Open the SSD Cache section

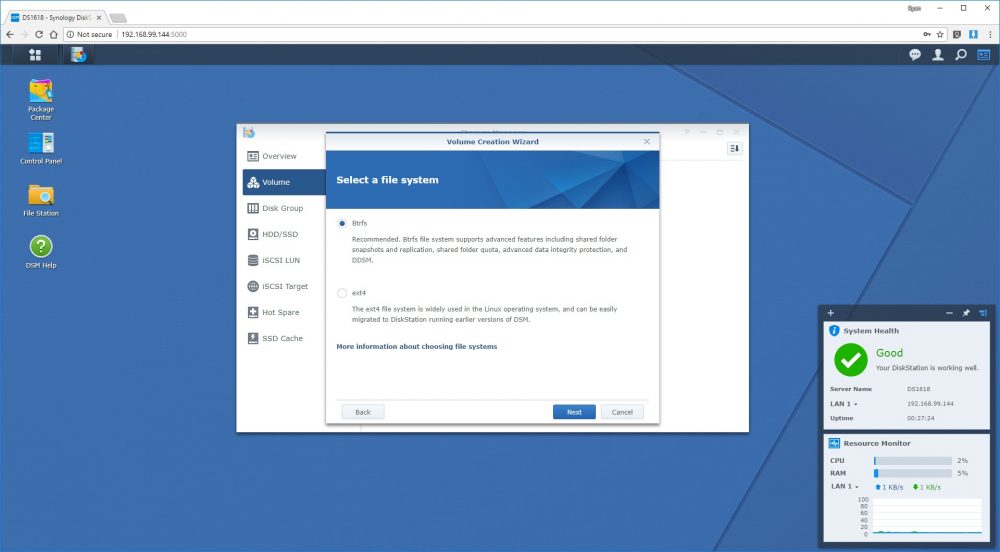point(284,339)
